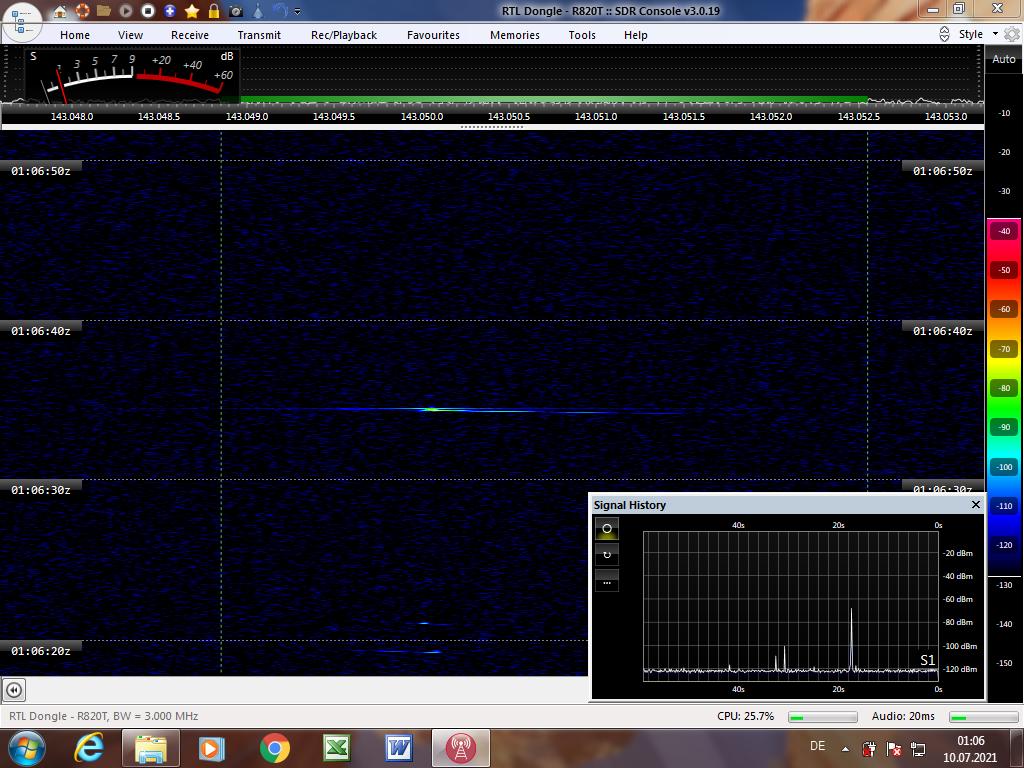Open the Home ribbon tab
The height and width of the screenshot is (768, 1024).
pos(75,35)
